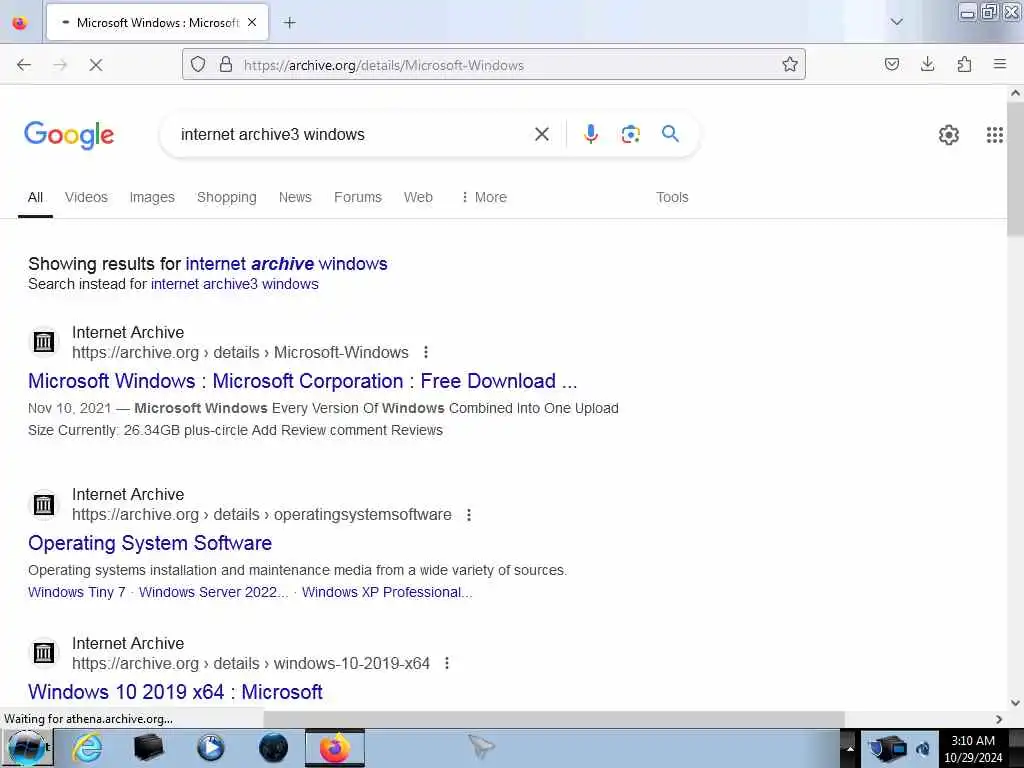
Task: Open options for operatingsystemsoftware result
Action: [x=468, y=515]
